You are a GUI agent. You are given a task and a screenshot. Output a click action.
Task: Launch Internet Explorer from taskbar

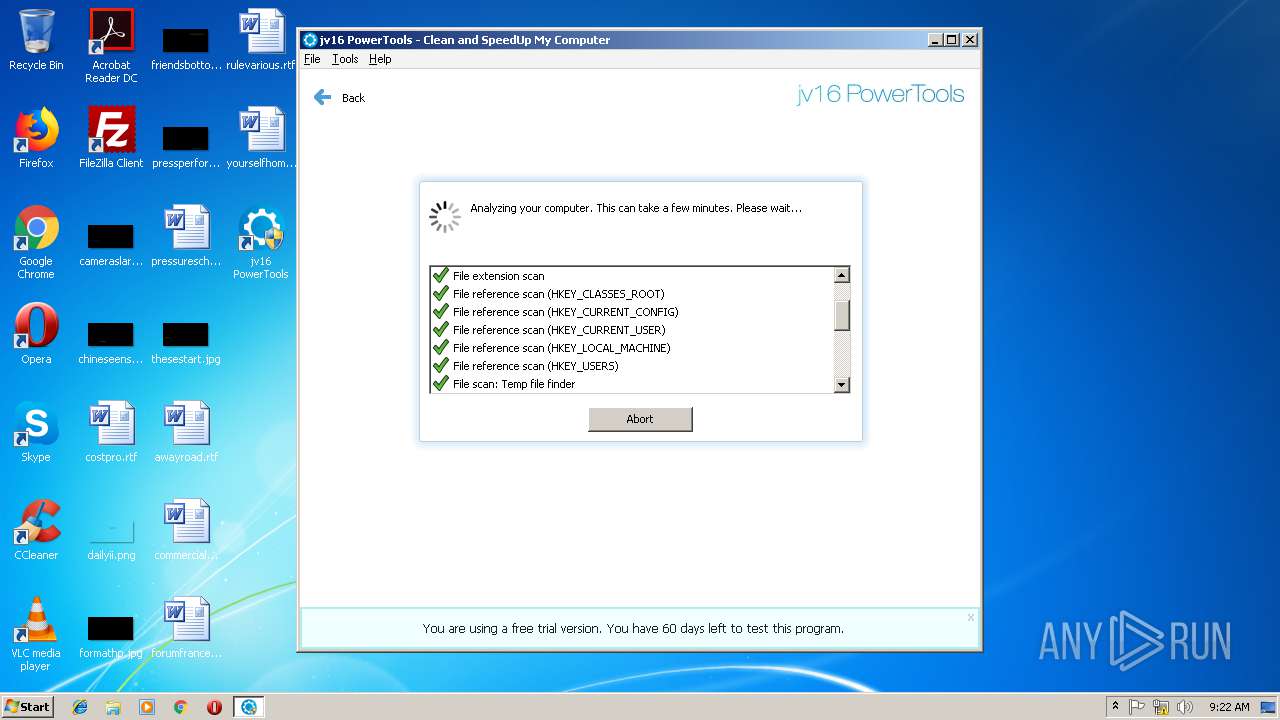(x=80, y=707)
